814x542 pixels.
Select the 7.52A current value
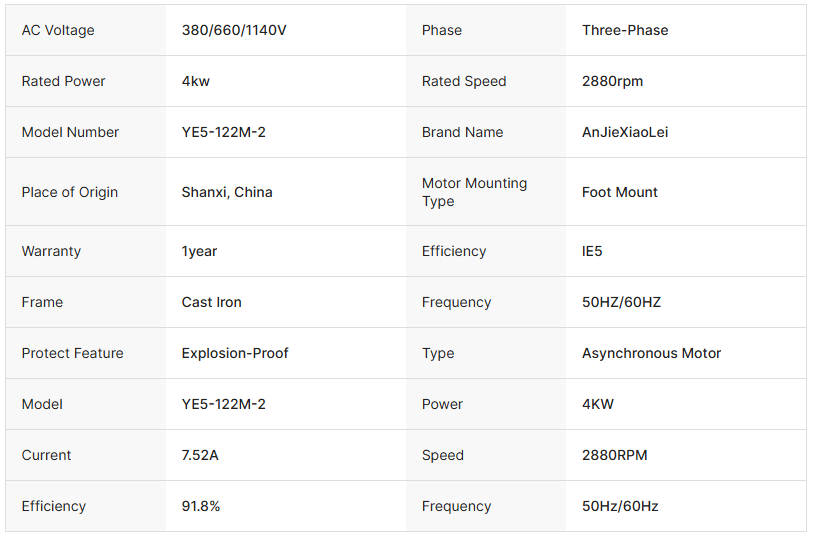point(200,455)
